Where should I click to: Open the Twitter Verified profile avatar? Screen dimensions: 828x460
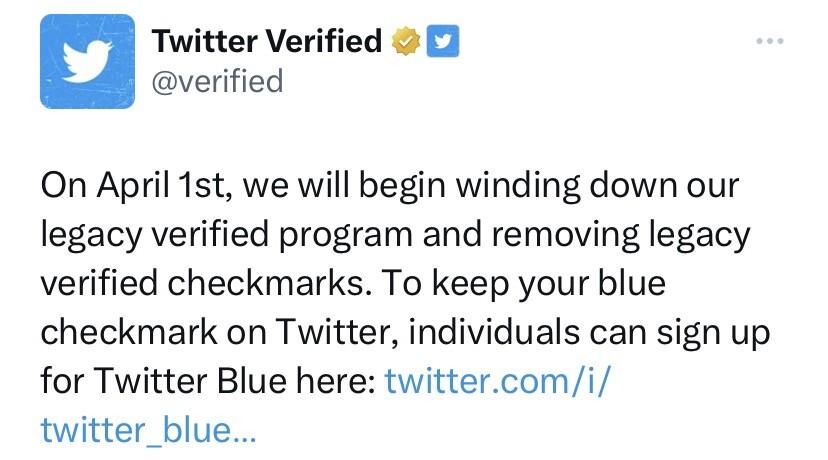pos(87,61)
